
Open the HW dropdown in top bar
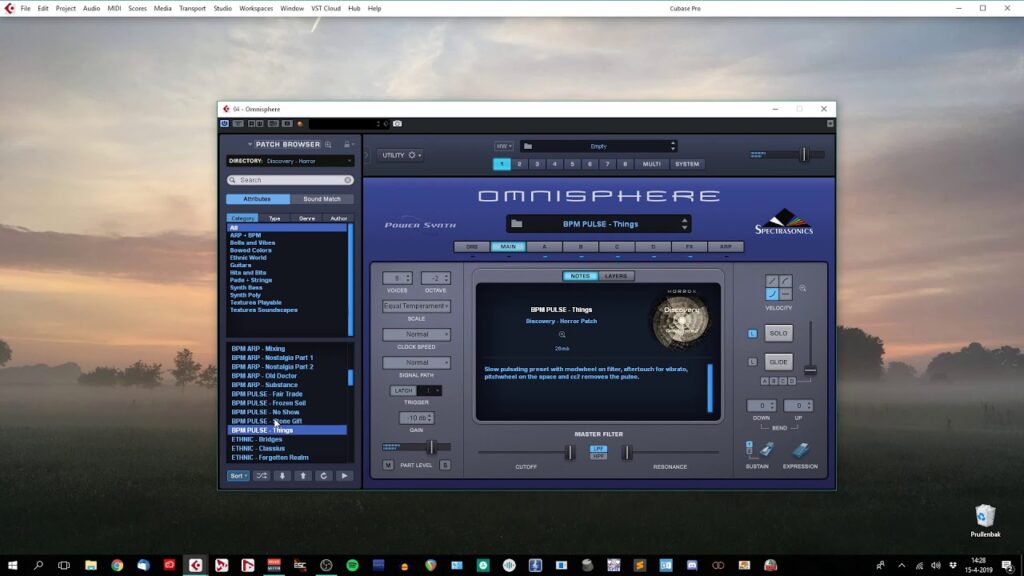(503, 146)
